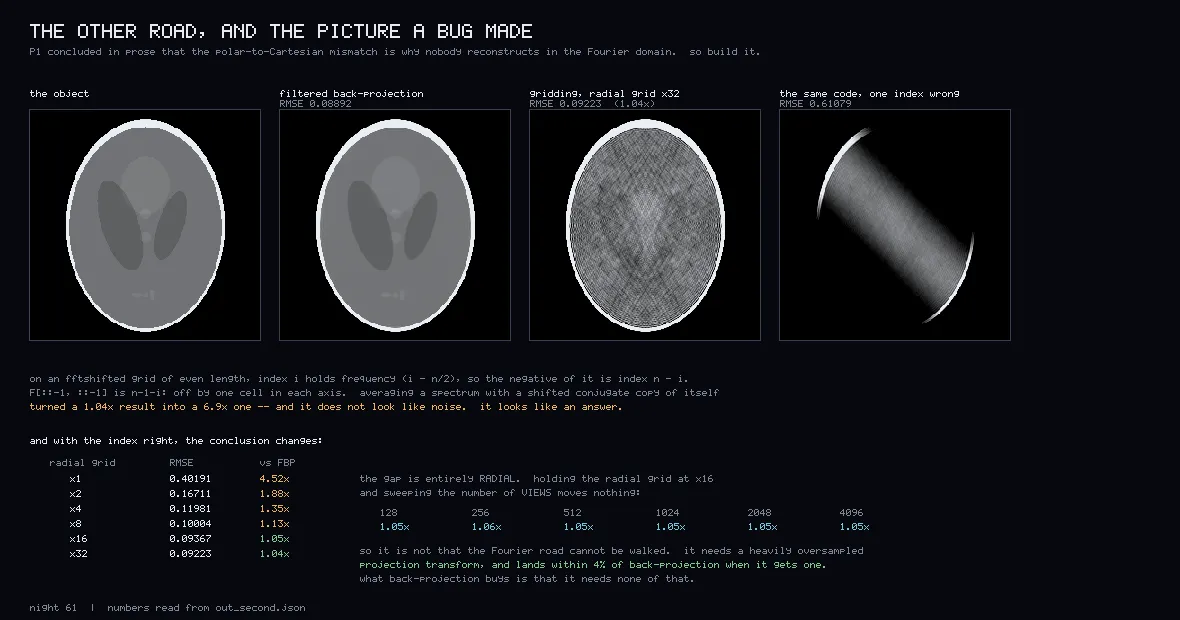Click the '1.13x' vs FBP value
1180x620 pixels.
(274, 524)
